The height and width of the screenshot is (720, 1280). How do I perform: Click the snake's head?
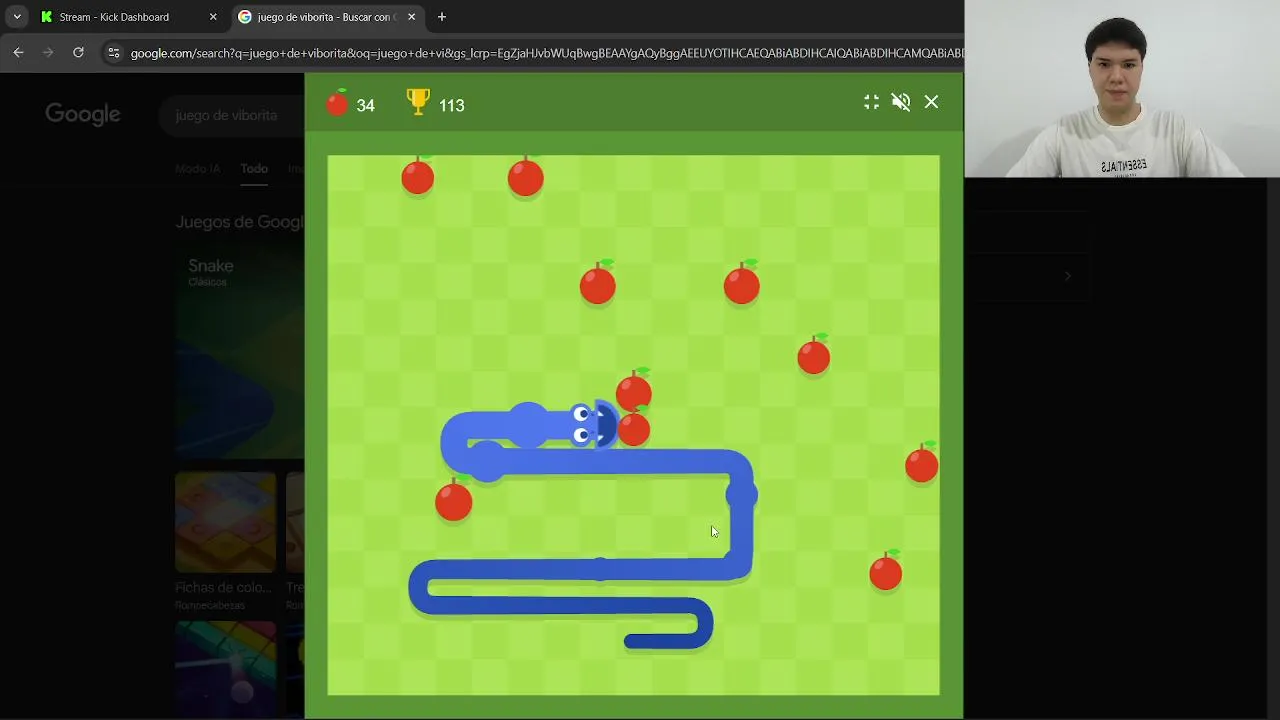pos(594,424)
